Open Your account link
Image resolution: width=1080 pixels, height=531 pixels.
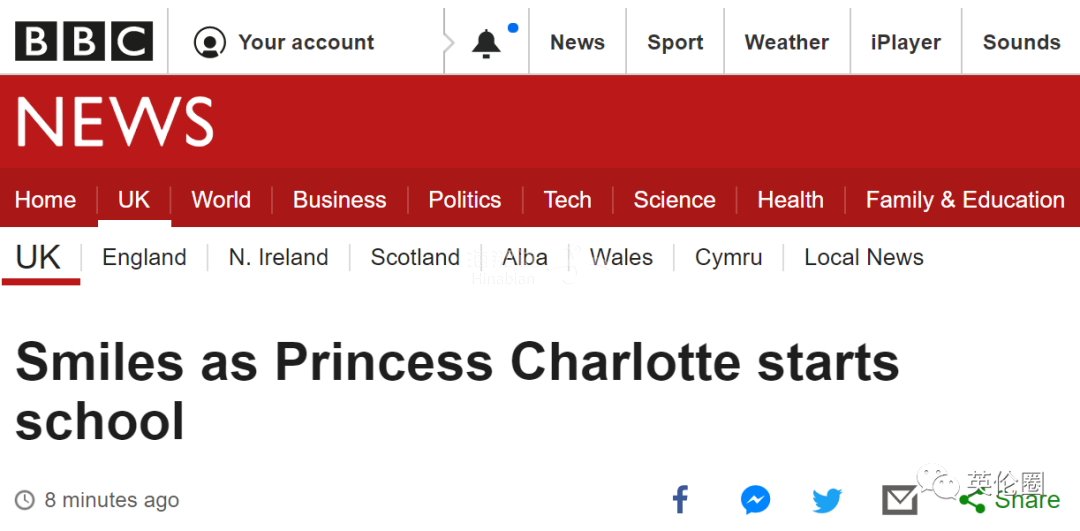tap(305, 43)
